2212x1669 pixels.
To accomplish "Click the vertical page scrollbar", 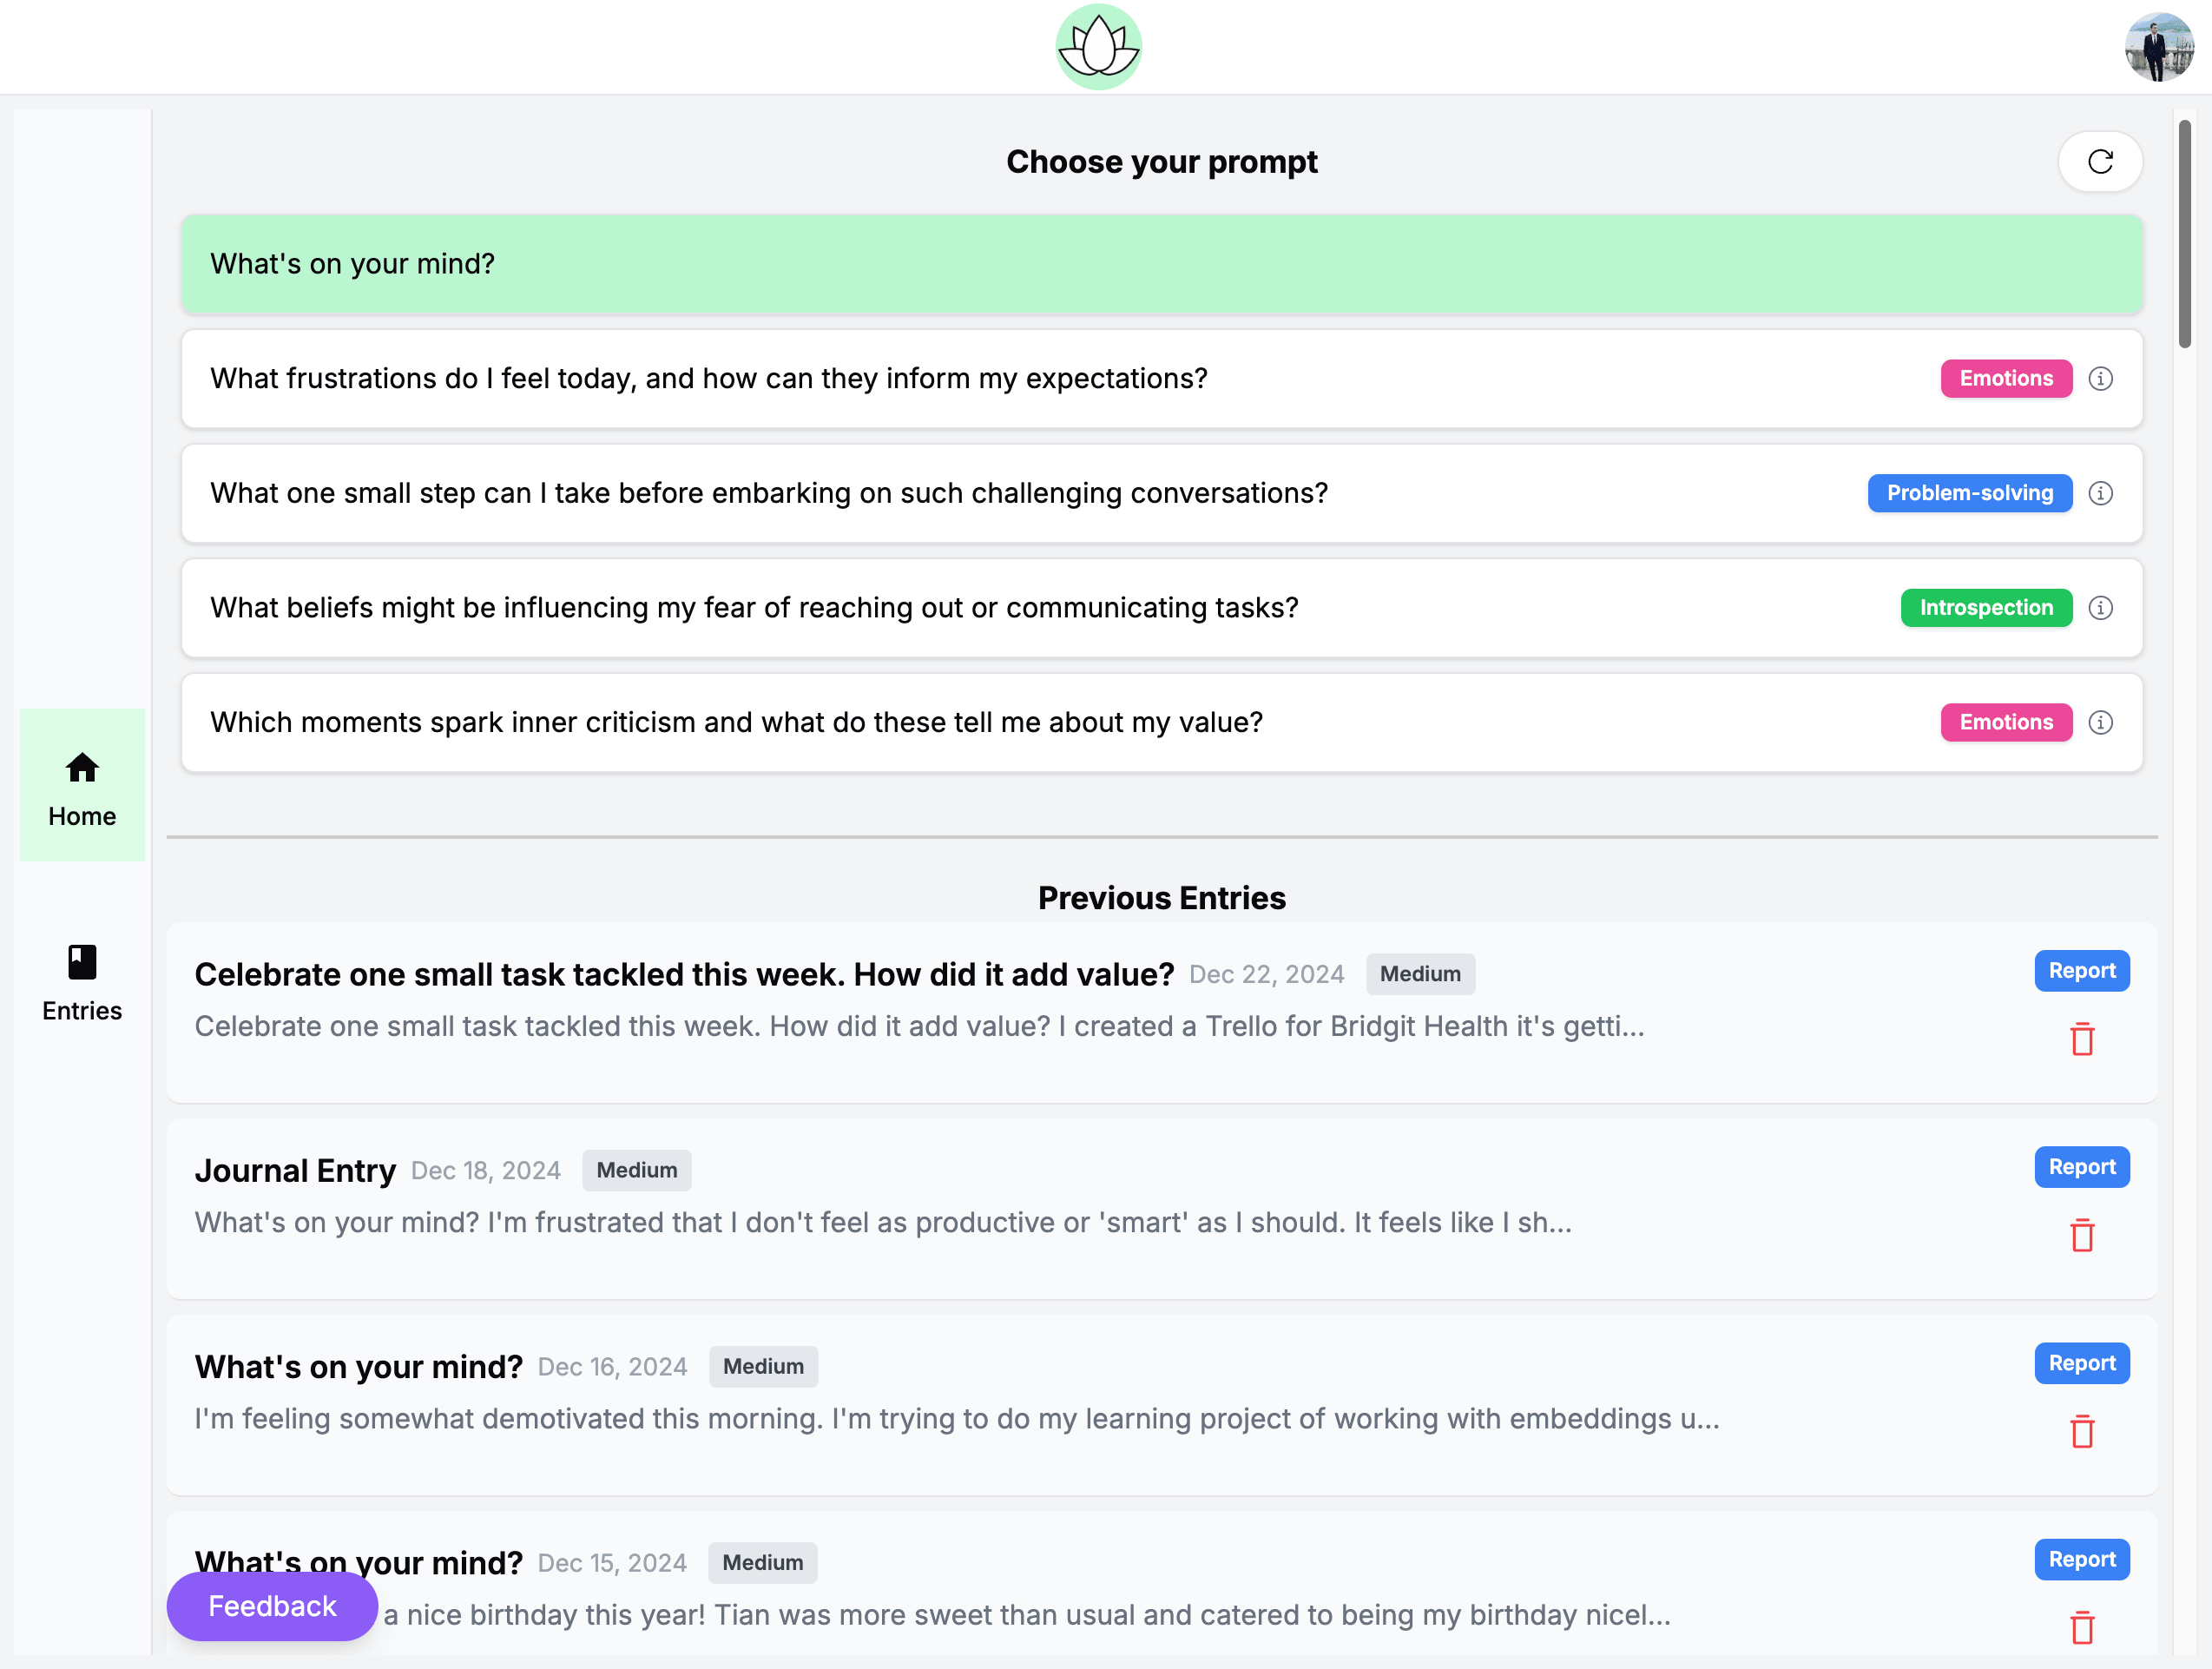I will click(2184, 234).
